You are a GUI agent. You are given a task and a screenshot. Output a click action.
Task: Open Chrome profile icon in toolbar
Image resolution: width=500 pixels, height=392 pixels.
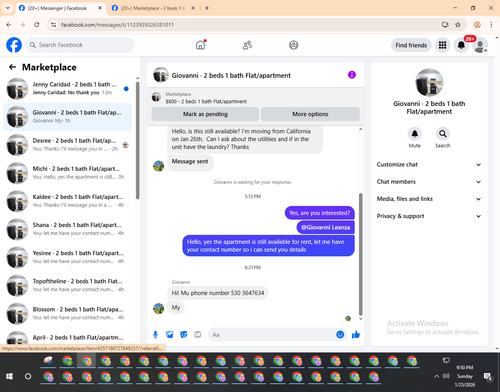[477, 25]
